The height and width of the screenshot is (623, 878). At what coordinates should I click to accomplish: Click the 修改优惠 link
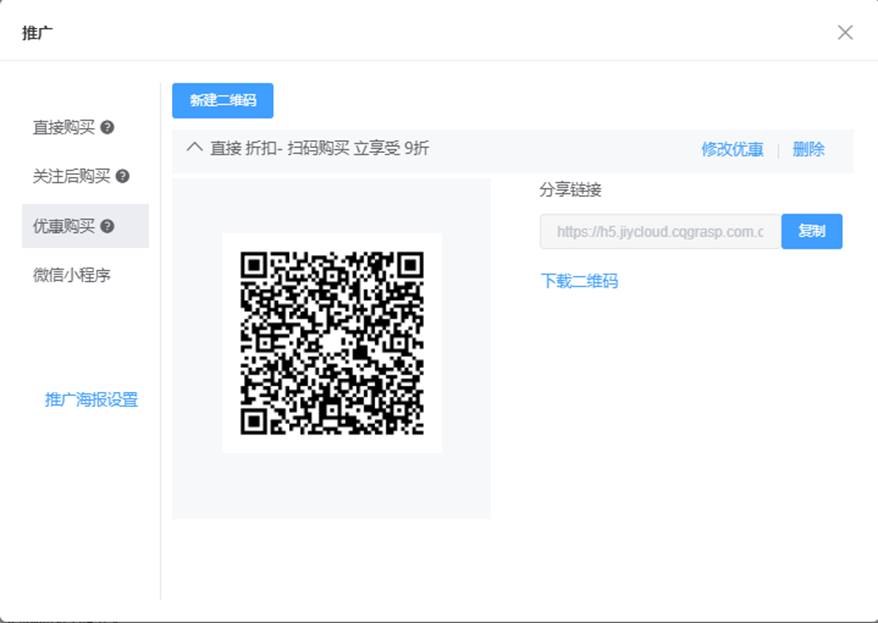pos(732,149)
